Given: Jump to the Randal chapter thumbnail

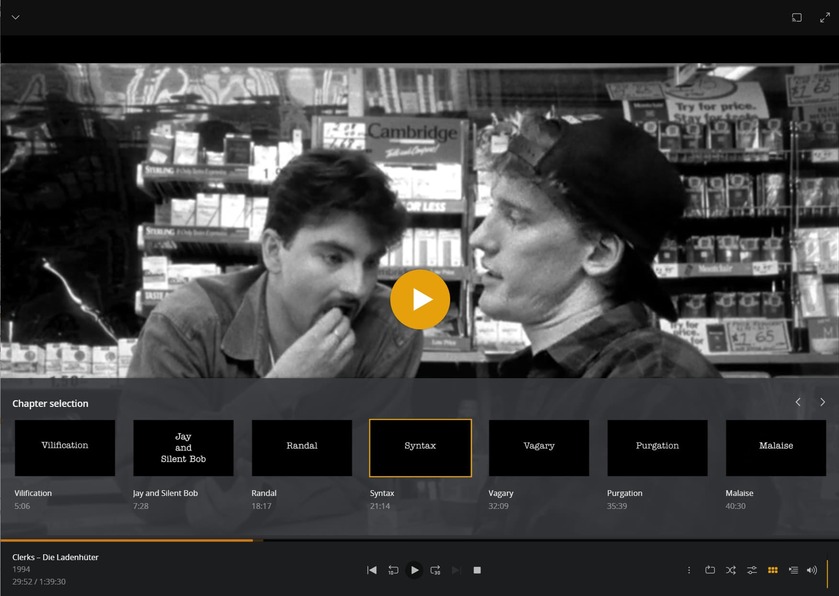Looking at the screenshot, I should 302,448.
